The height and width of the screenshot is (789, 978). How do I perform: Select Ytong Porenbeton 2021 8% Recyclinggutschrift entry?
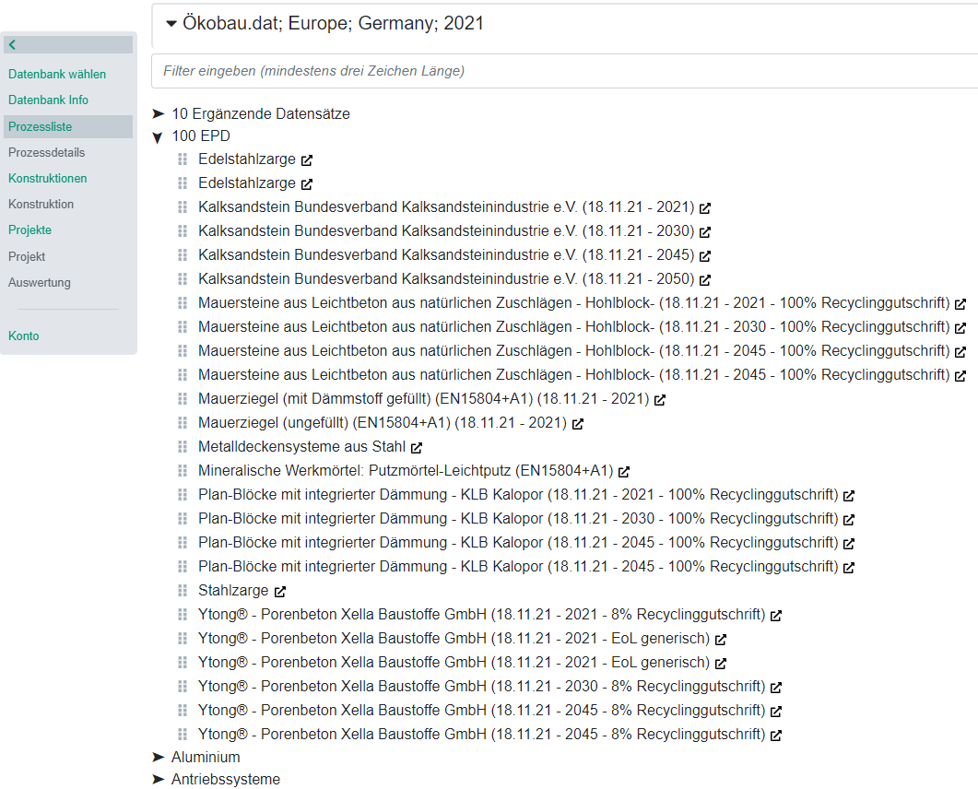pyautogui.click(x=482, y=614)
